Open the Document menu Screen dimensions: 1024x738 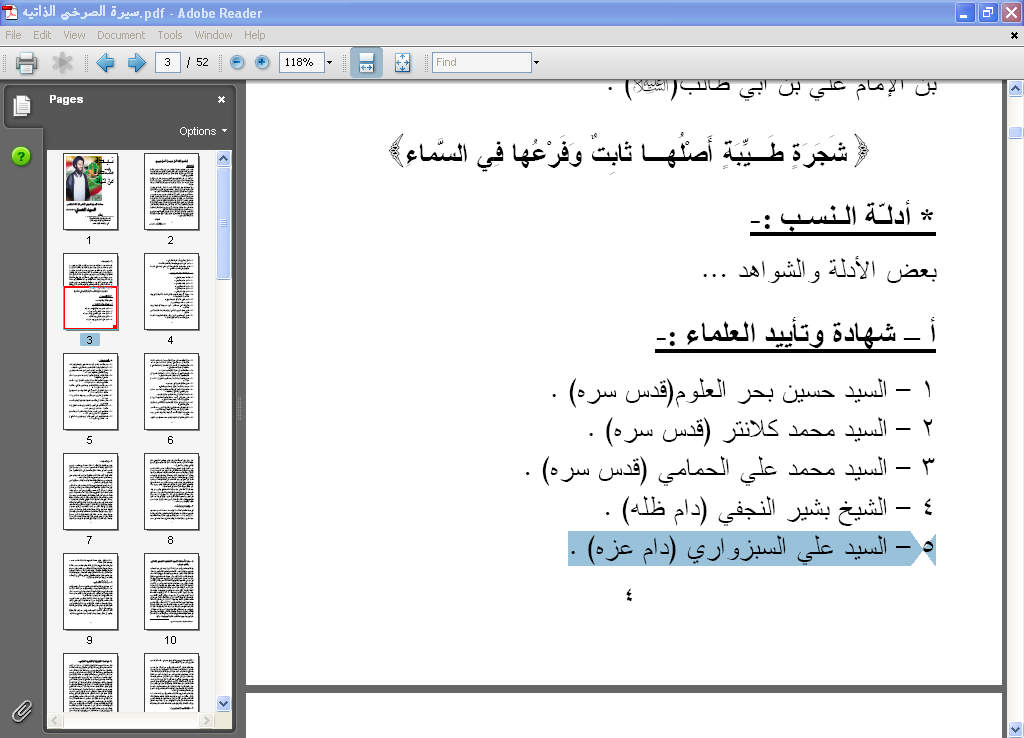click(x=121, y=35)
